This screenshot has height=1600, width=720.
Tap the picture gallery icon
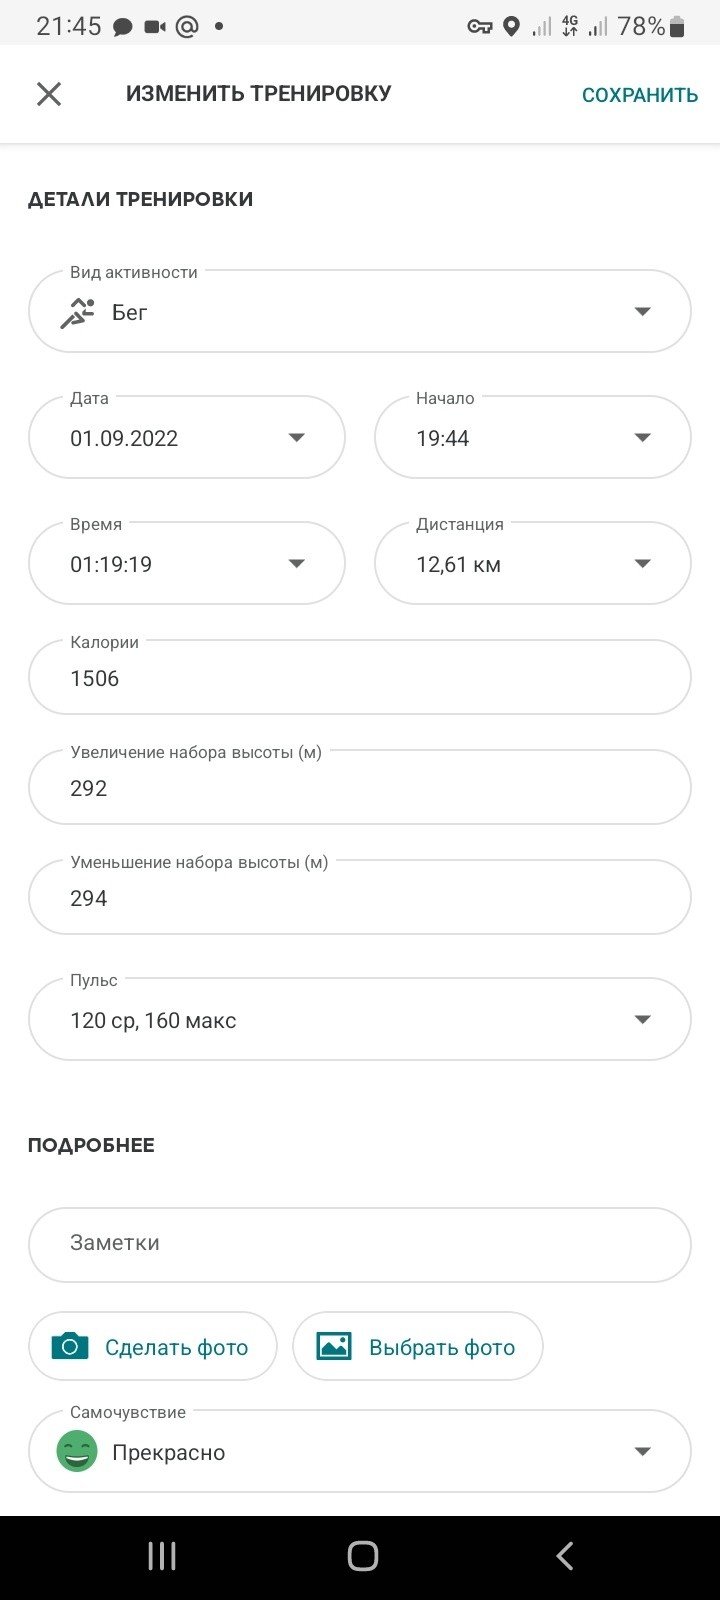(x=334, y=1347)
